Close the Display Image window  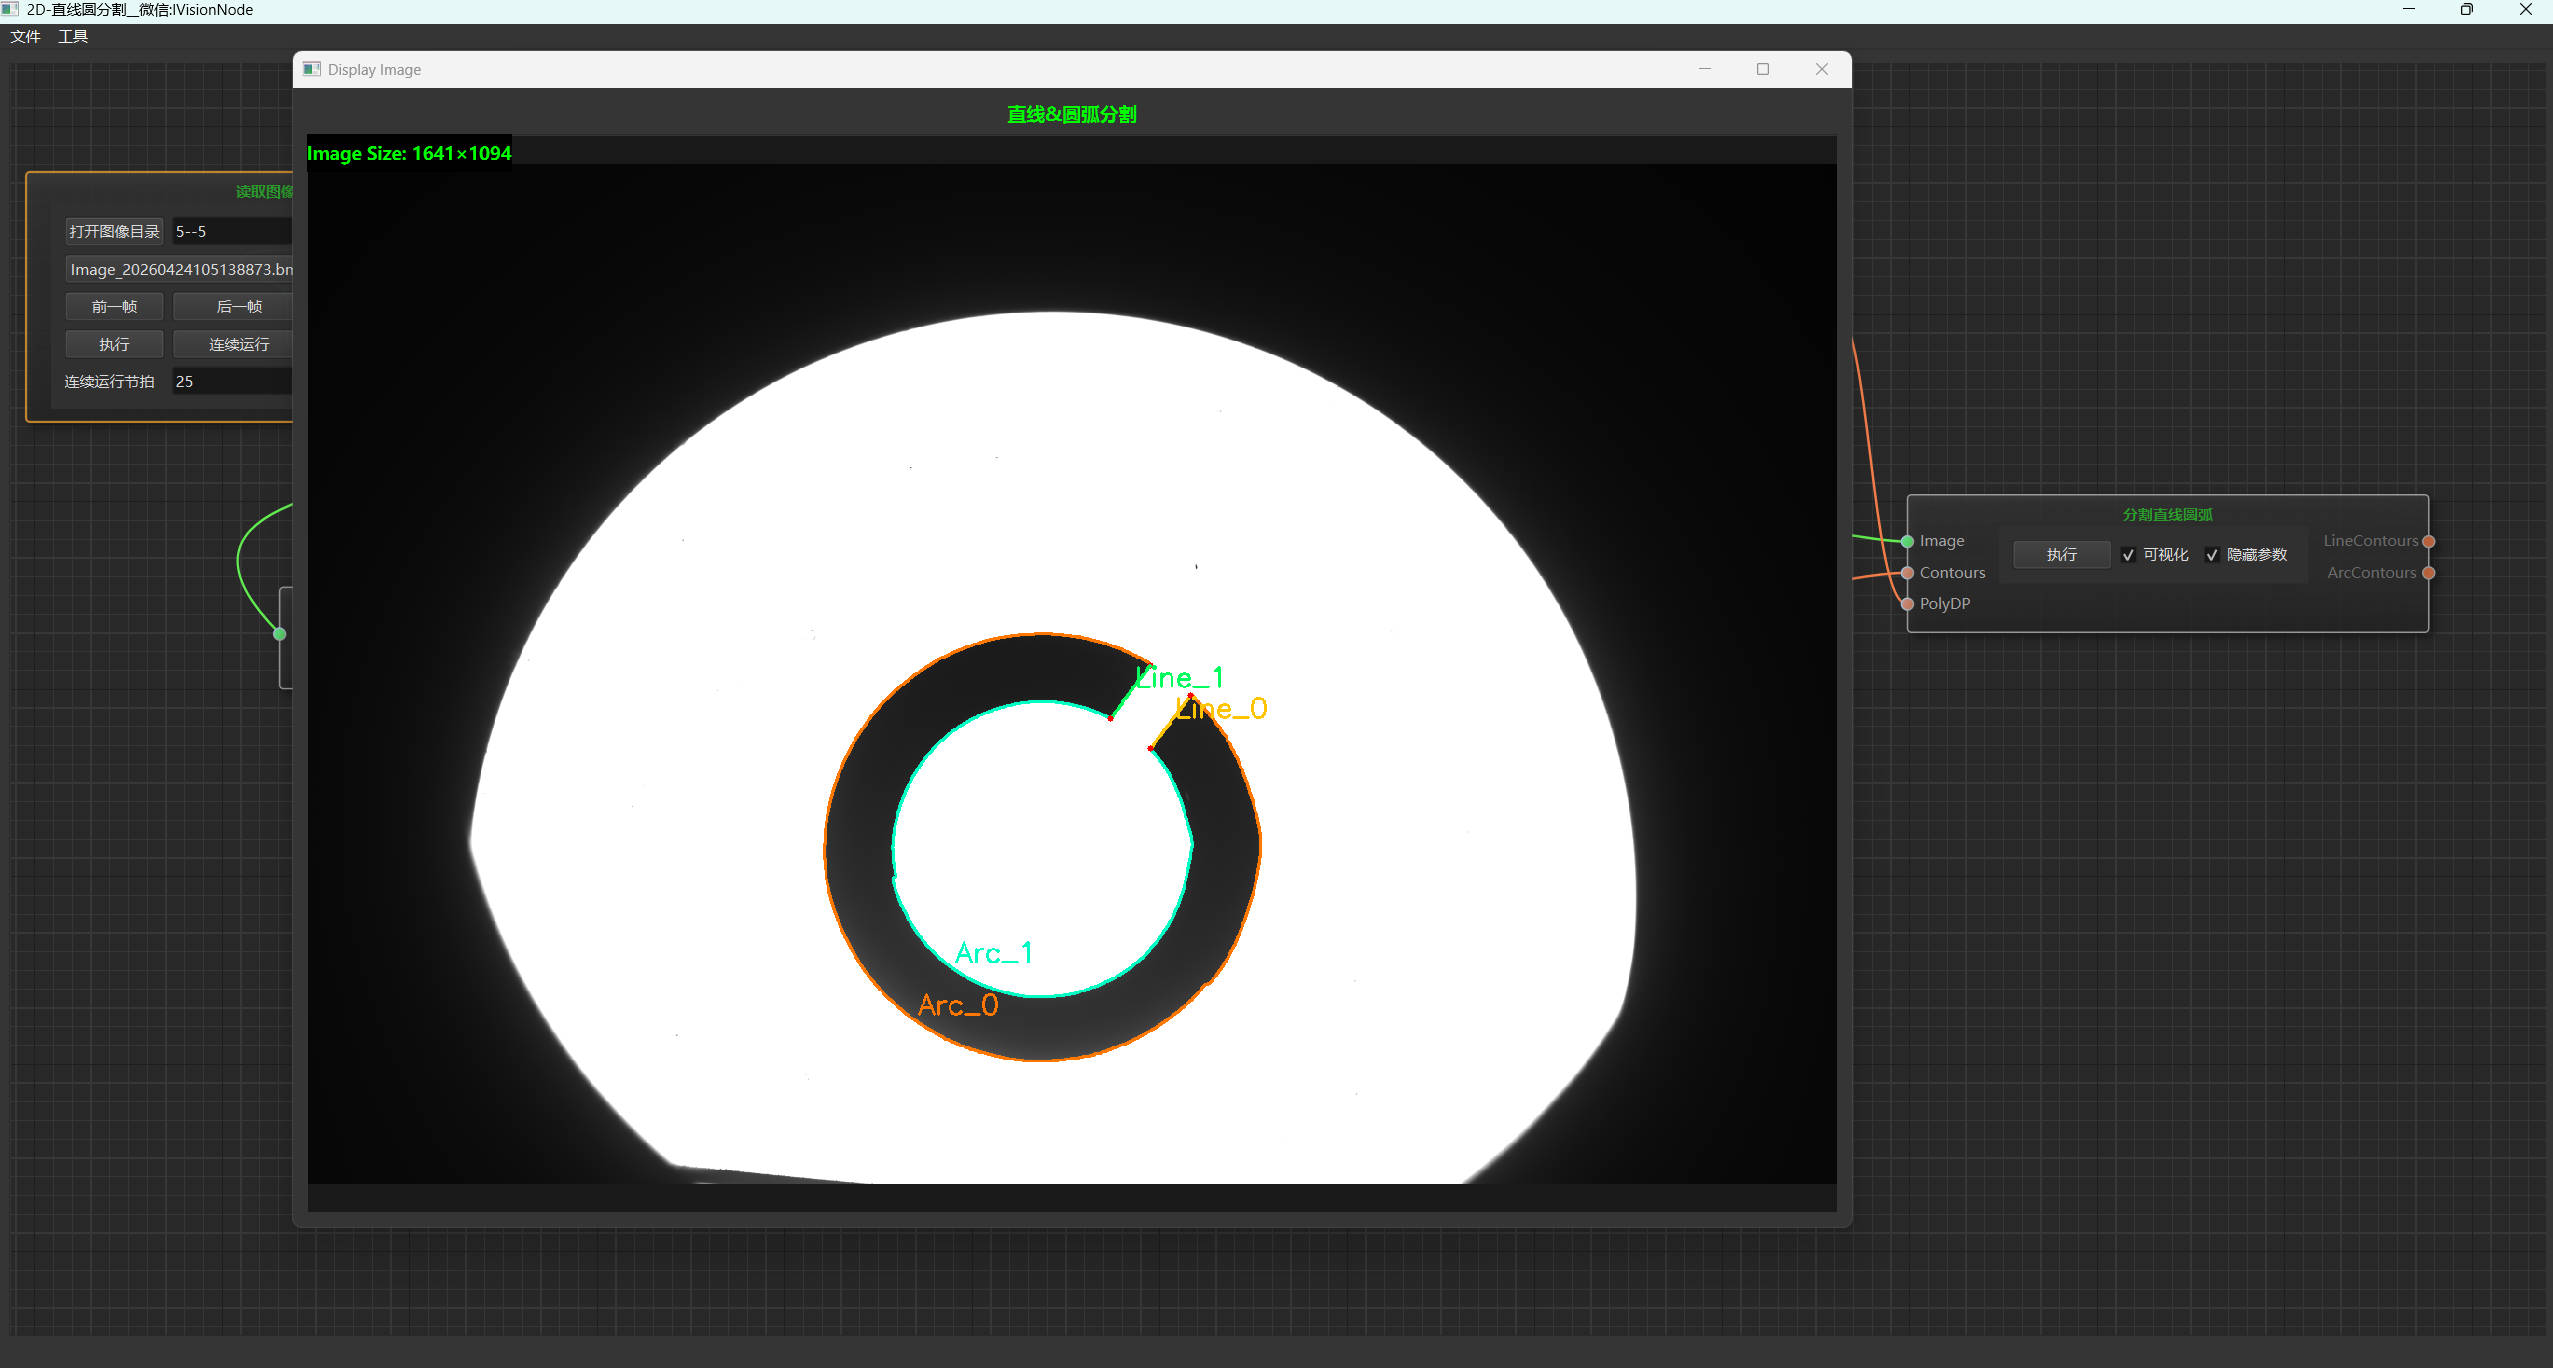[x=1822, y=69]
